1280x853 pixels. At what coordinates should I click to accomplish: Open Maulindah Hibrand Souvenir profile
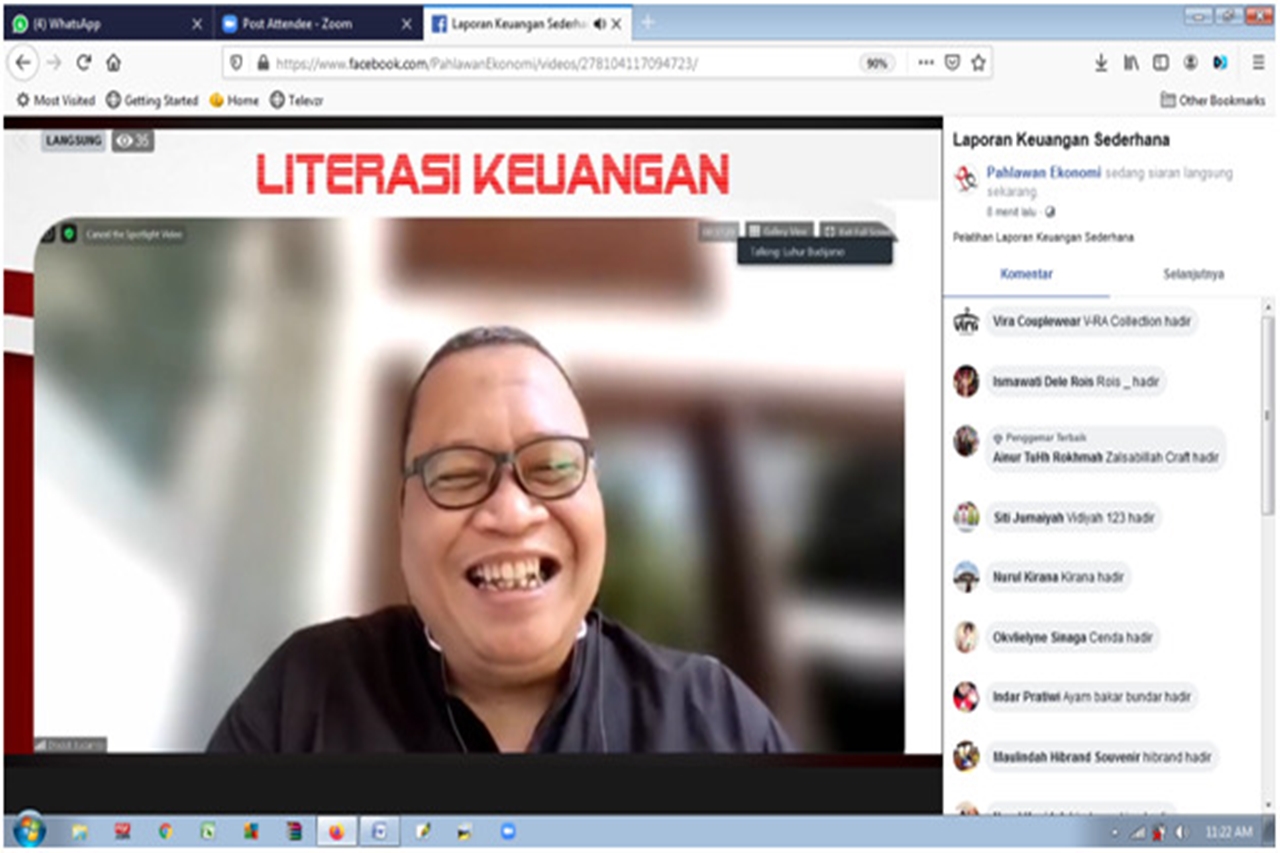click(1066, 757)
